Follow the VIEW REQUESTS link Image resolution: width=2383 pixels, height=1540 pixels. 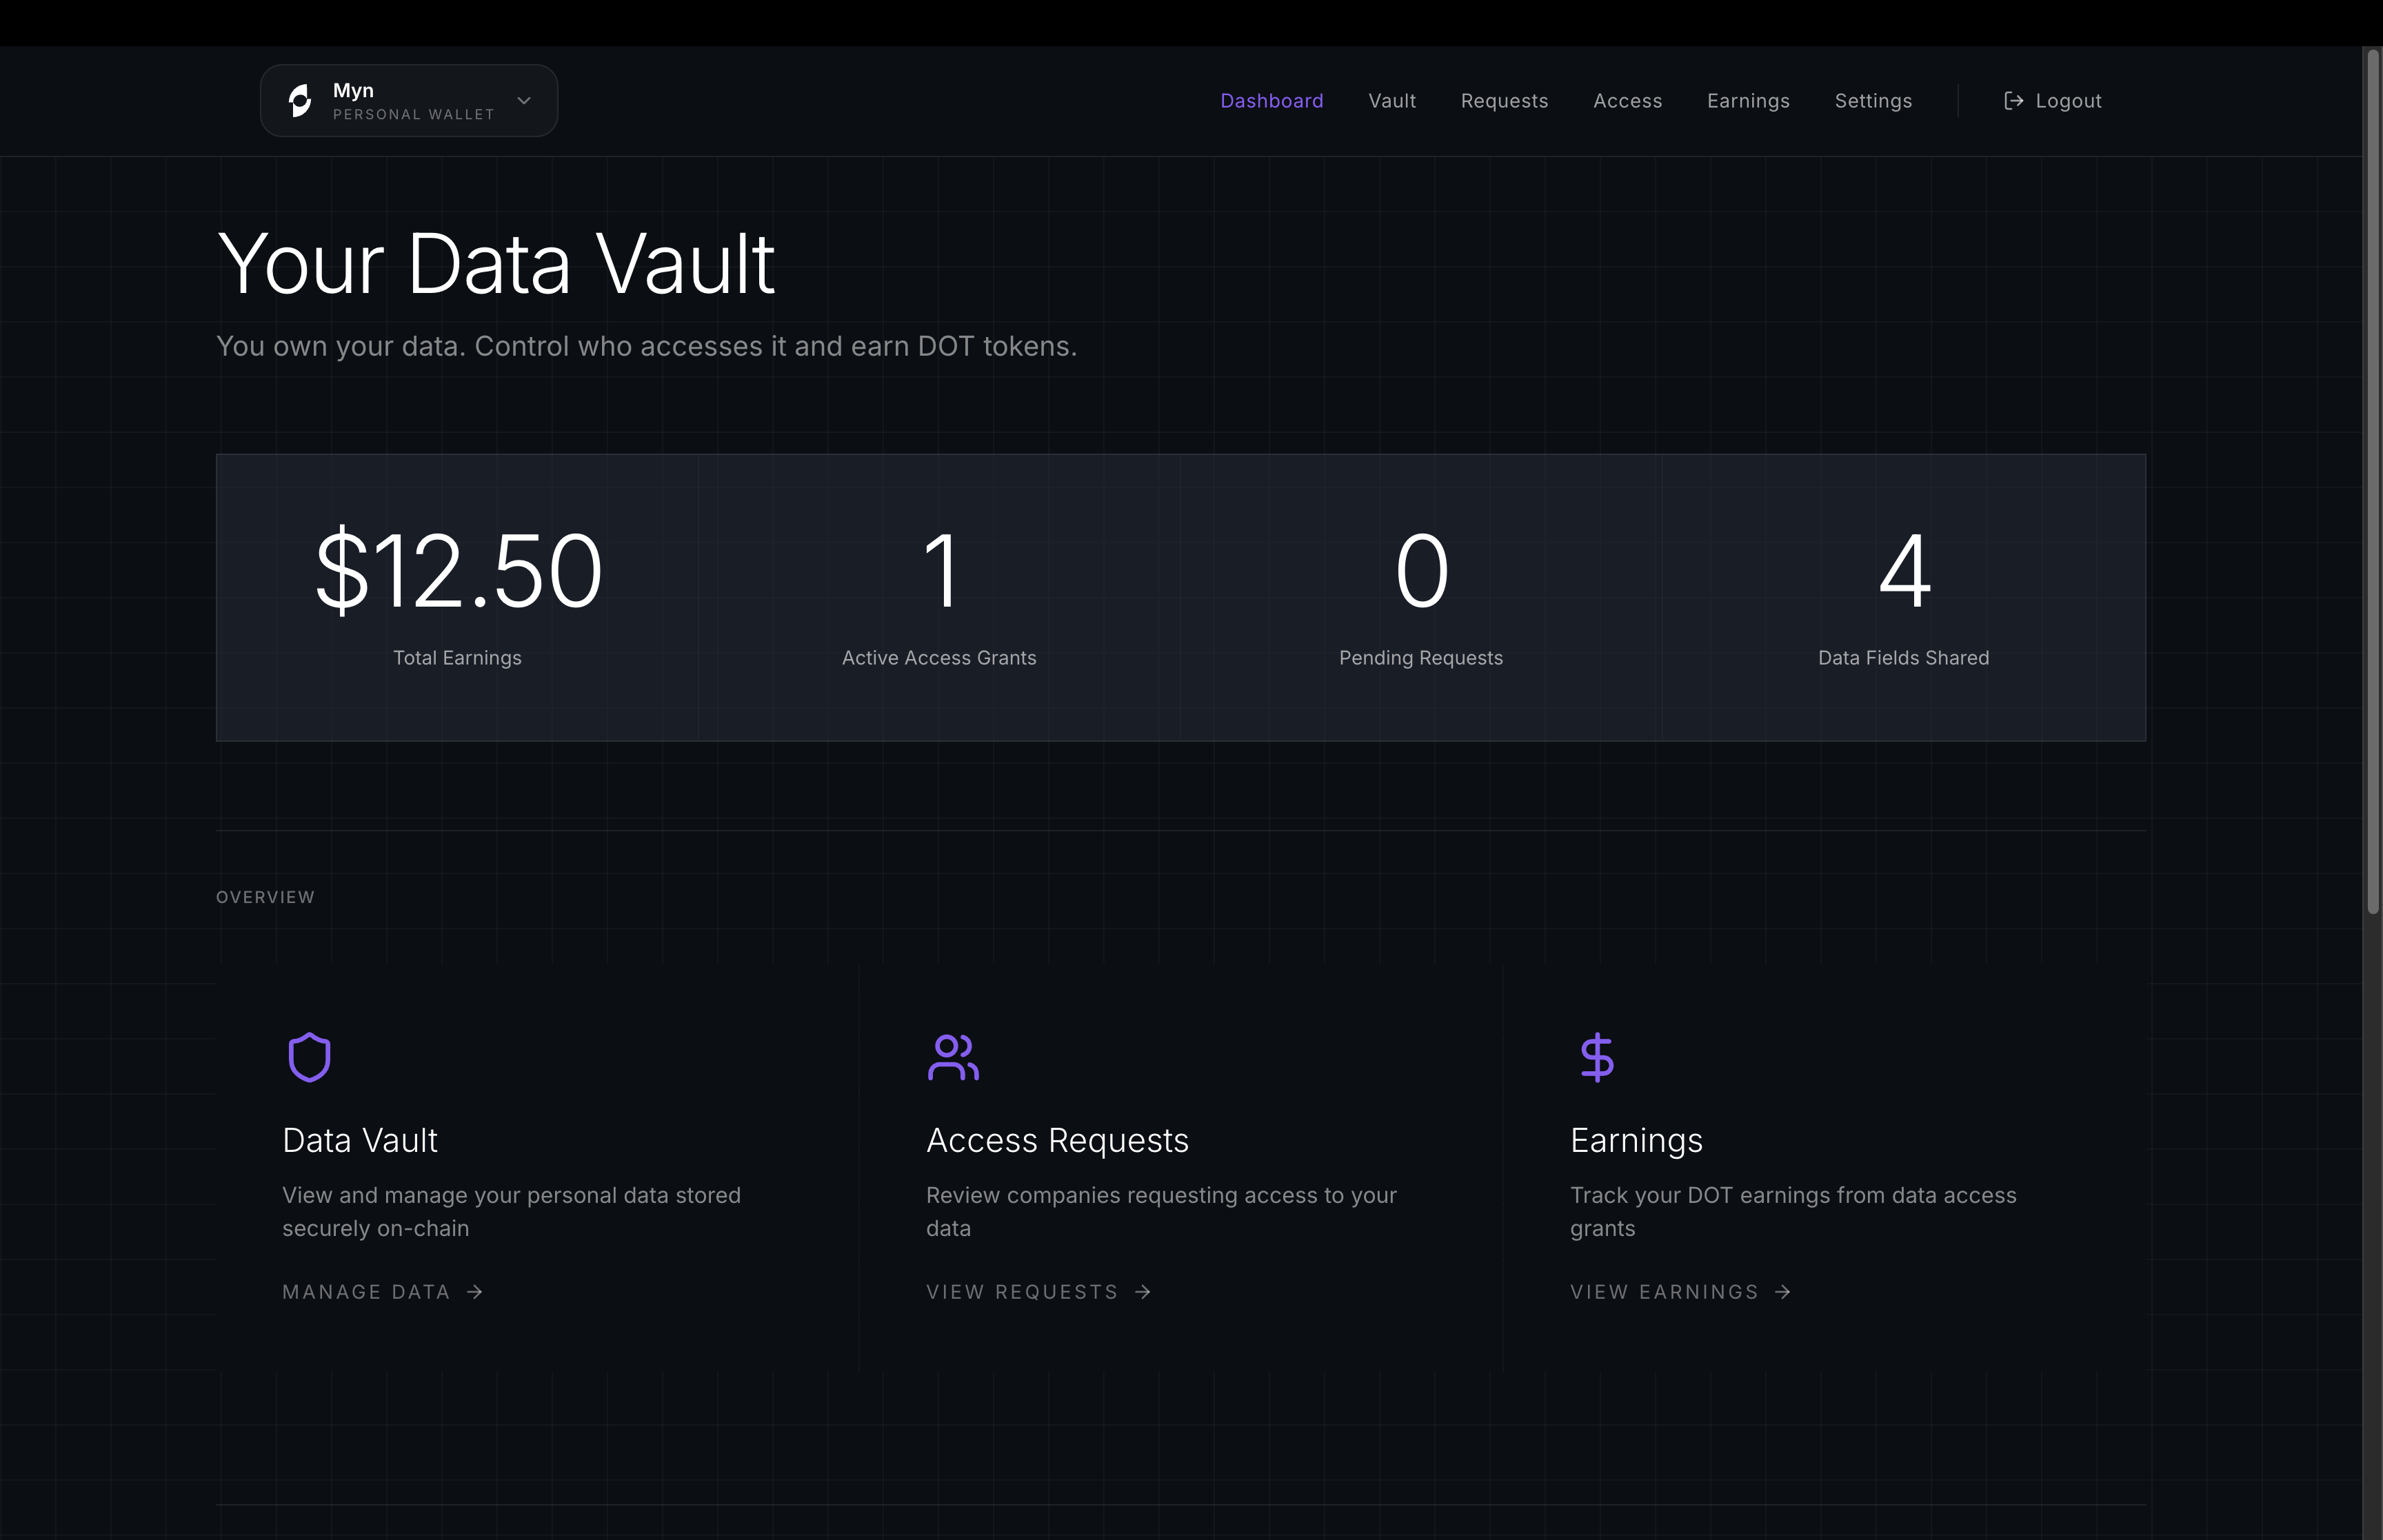[1021, 1292]
